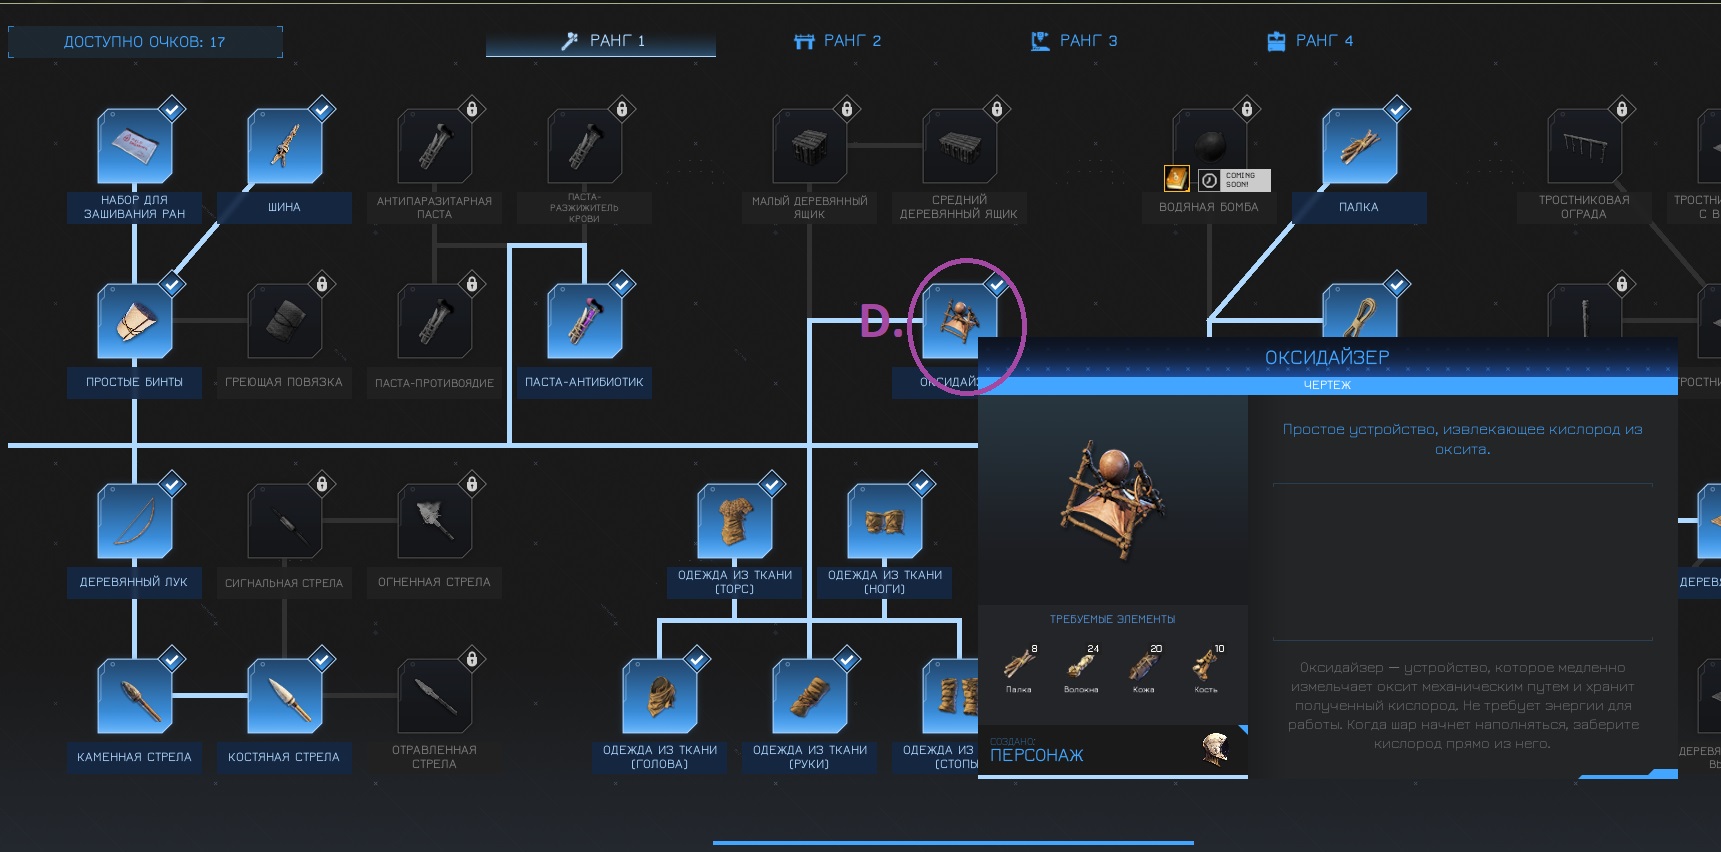Screen dimensions: 1721x852
Task: Click the Костяная стрела node label
Action: [284, 757]
